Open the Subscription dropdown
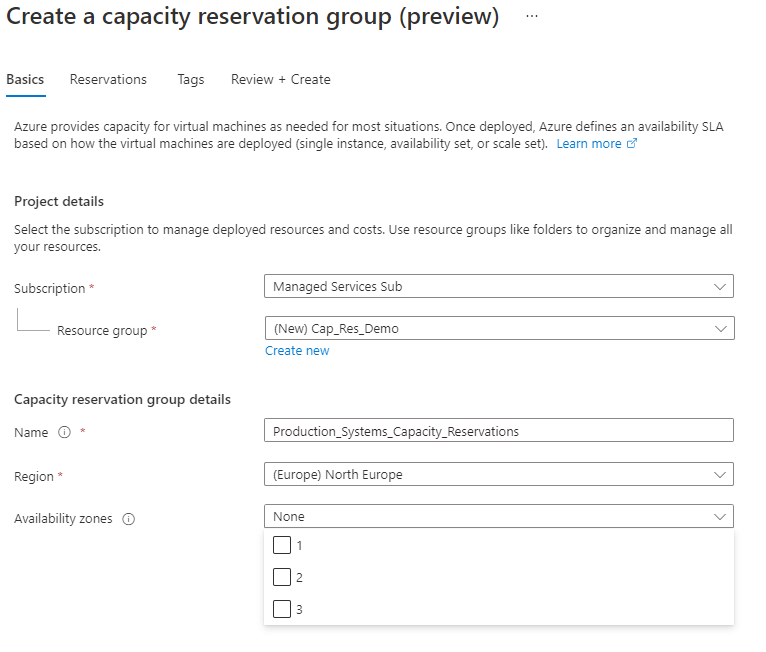Viewport: 766px width, 652px height. point(498,286)
